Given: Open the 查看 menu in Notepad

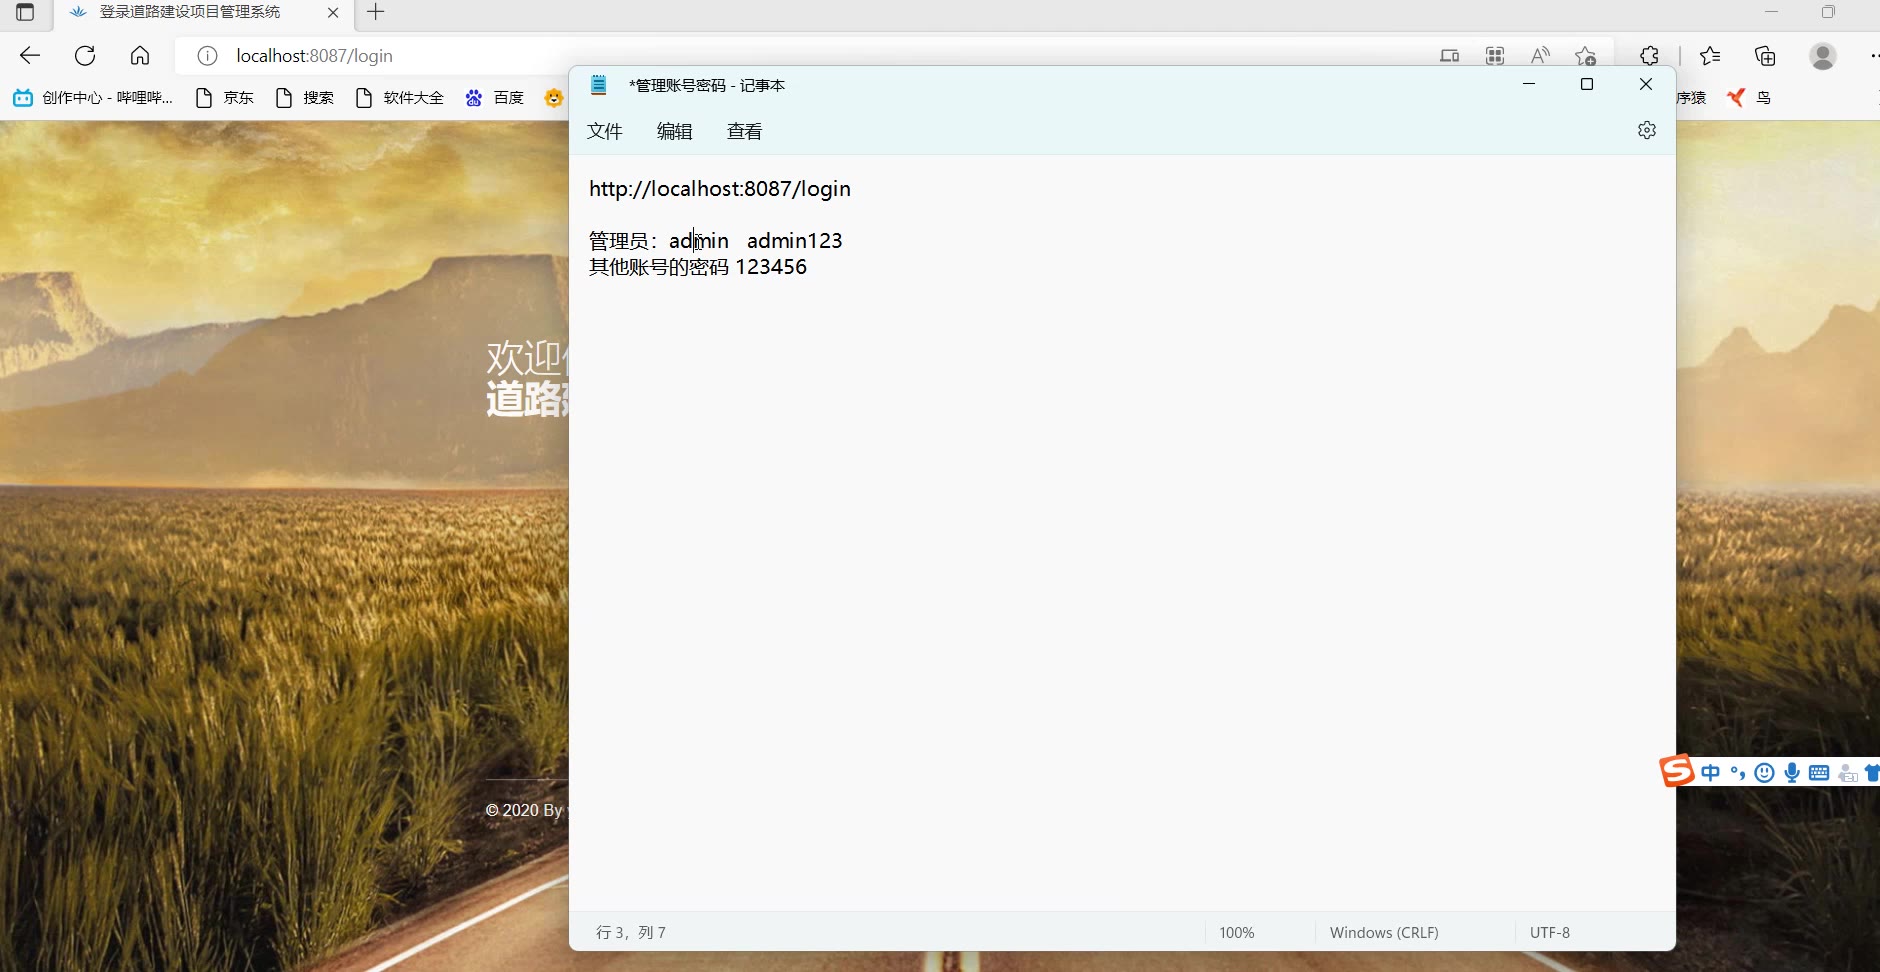Looking at the screenshot, I should tap(744, 131).
